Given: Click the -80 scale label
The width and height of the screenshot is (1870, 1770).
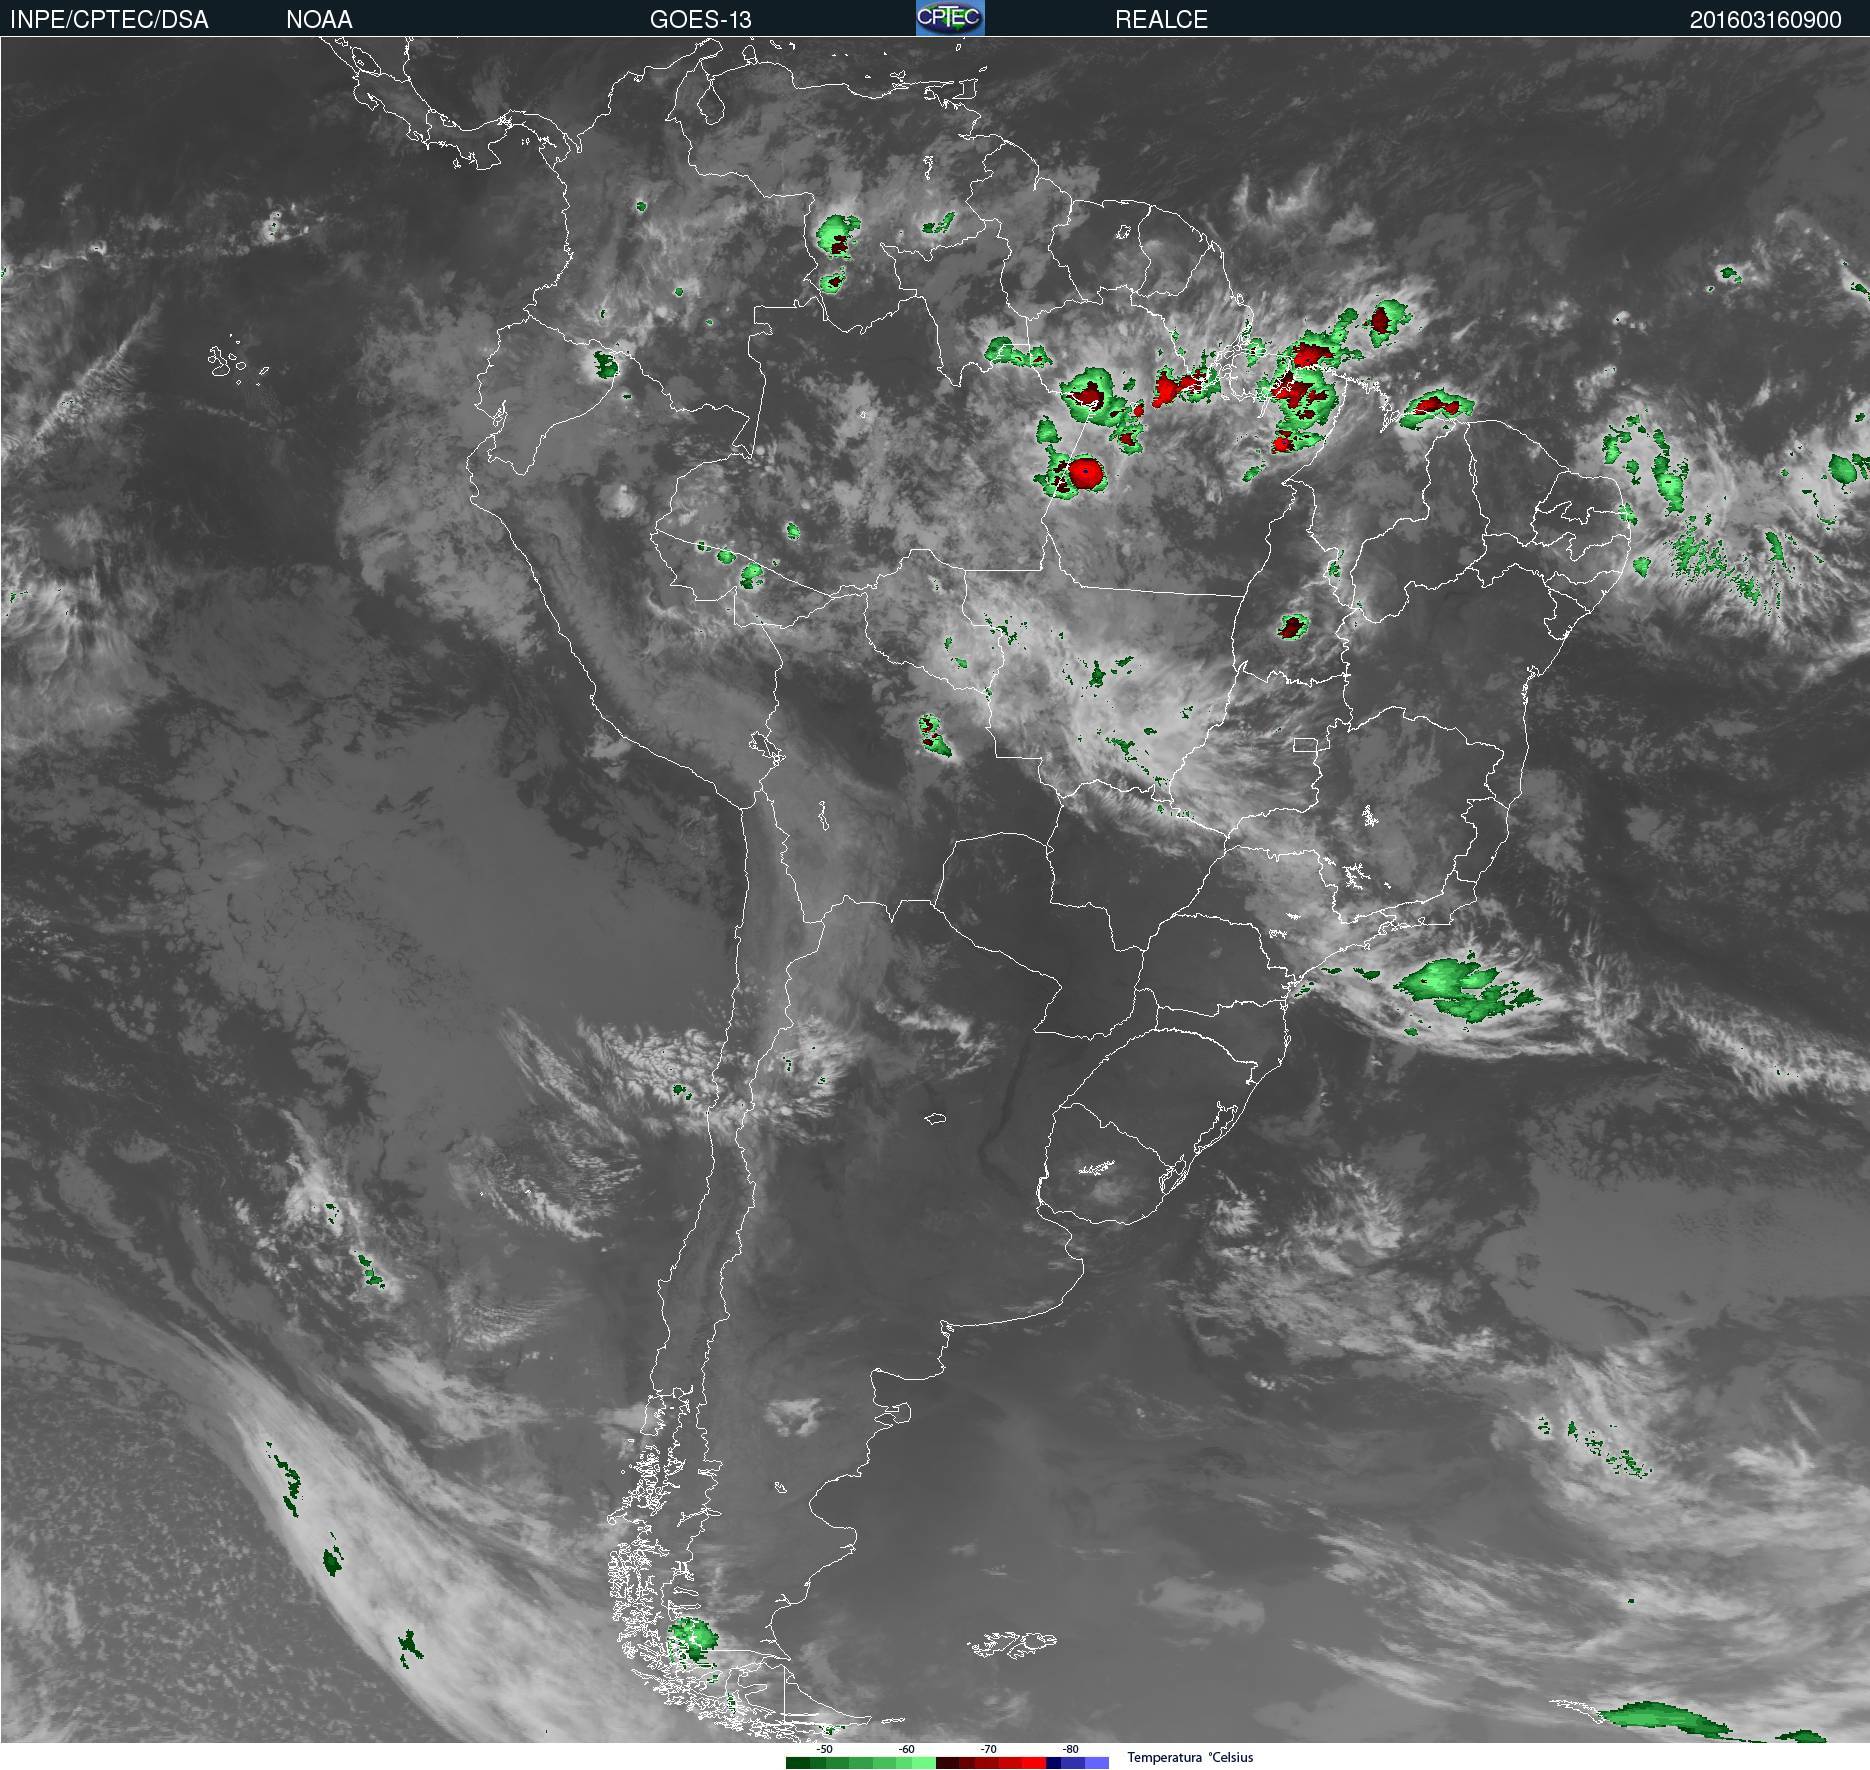Looking at the screenshot, I should (x=1070, y=1749).
